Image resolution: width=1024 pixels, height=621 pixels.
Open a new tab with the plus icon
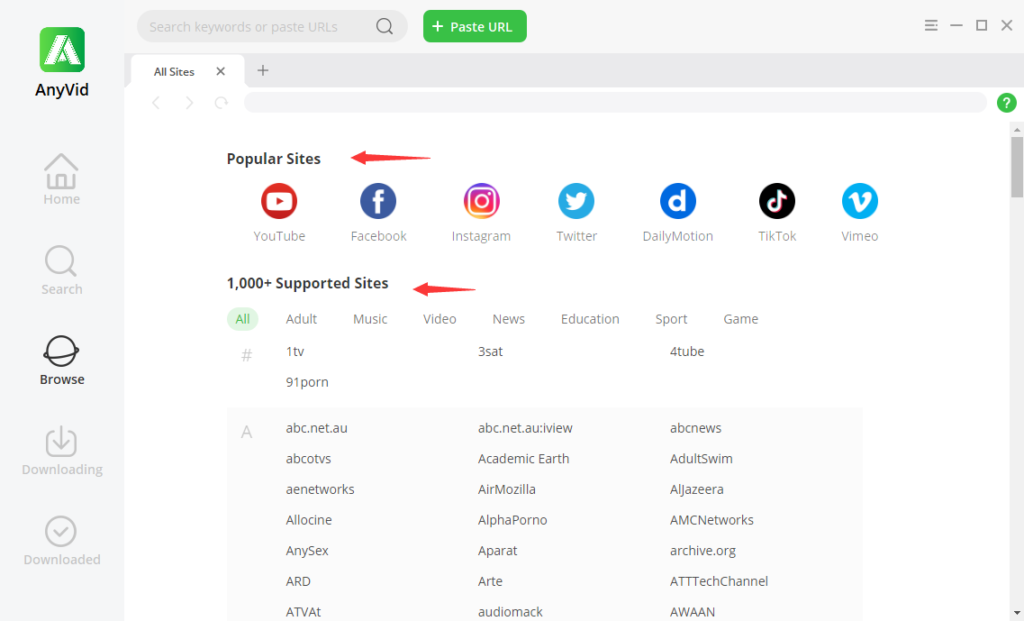263,71
